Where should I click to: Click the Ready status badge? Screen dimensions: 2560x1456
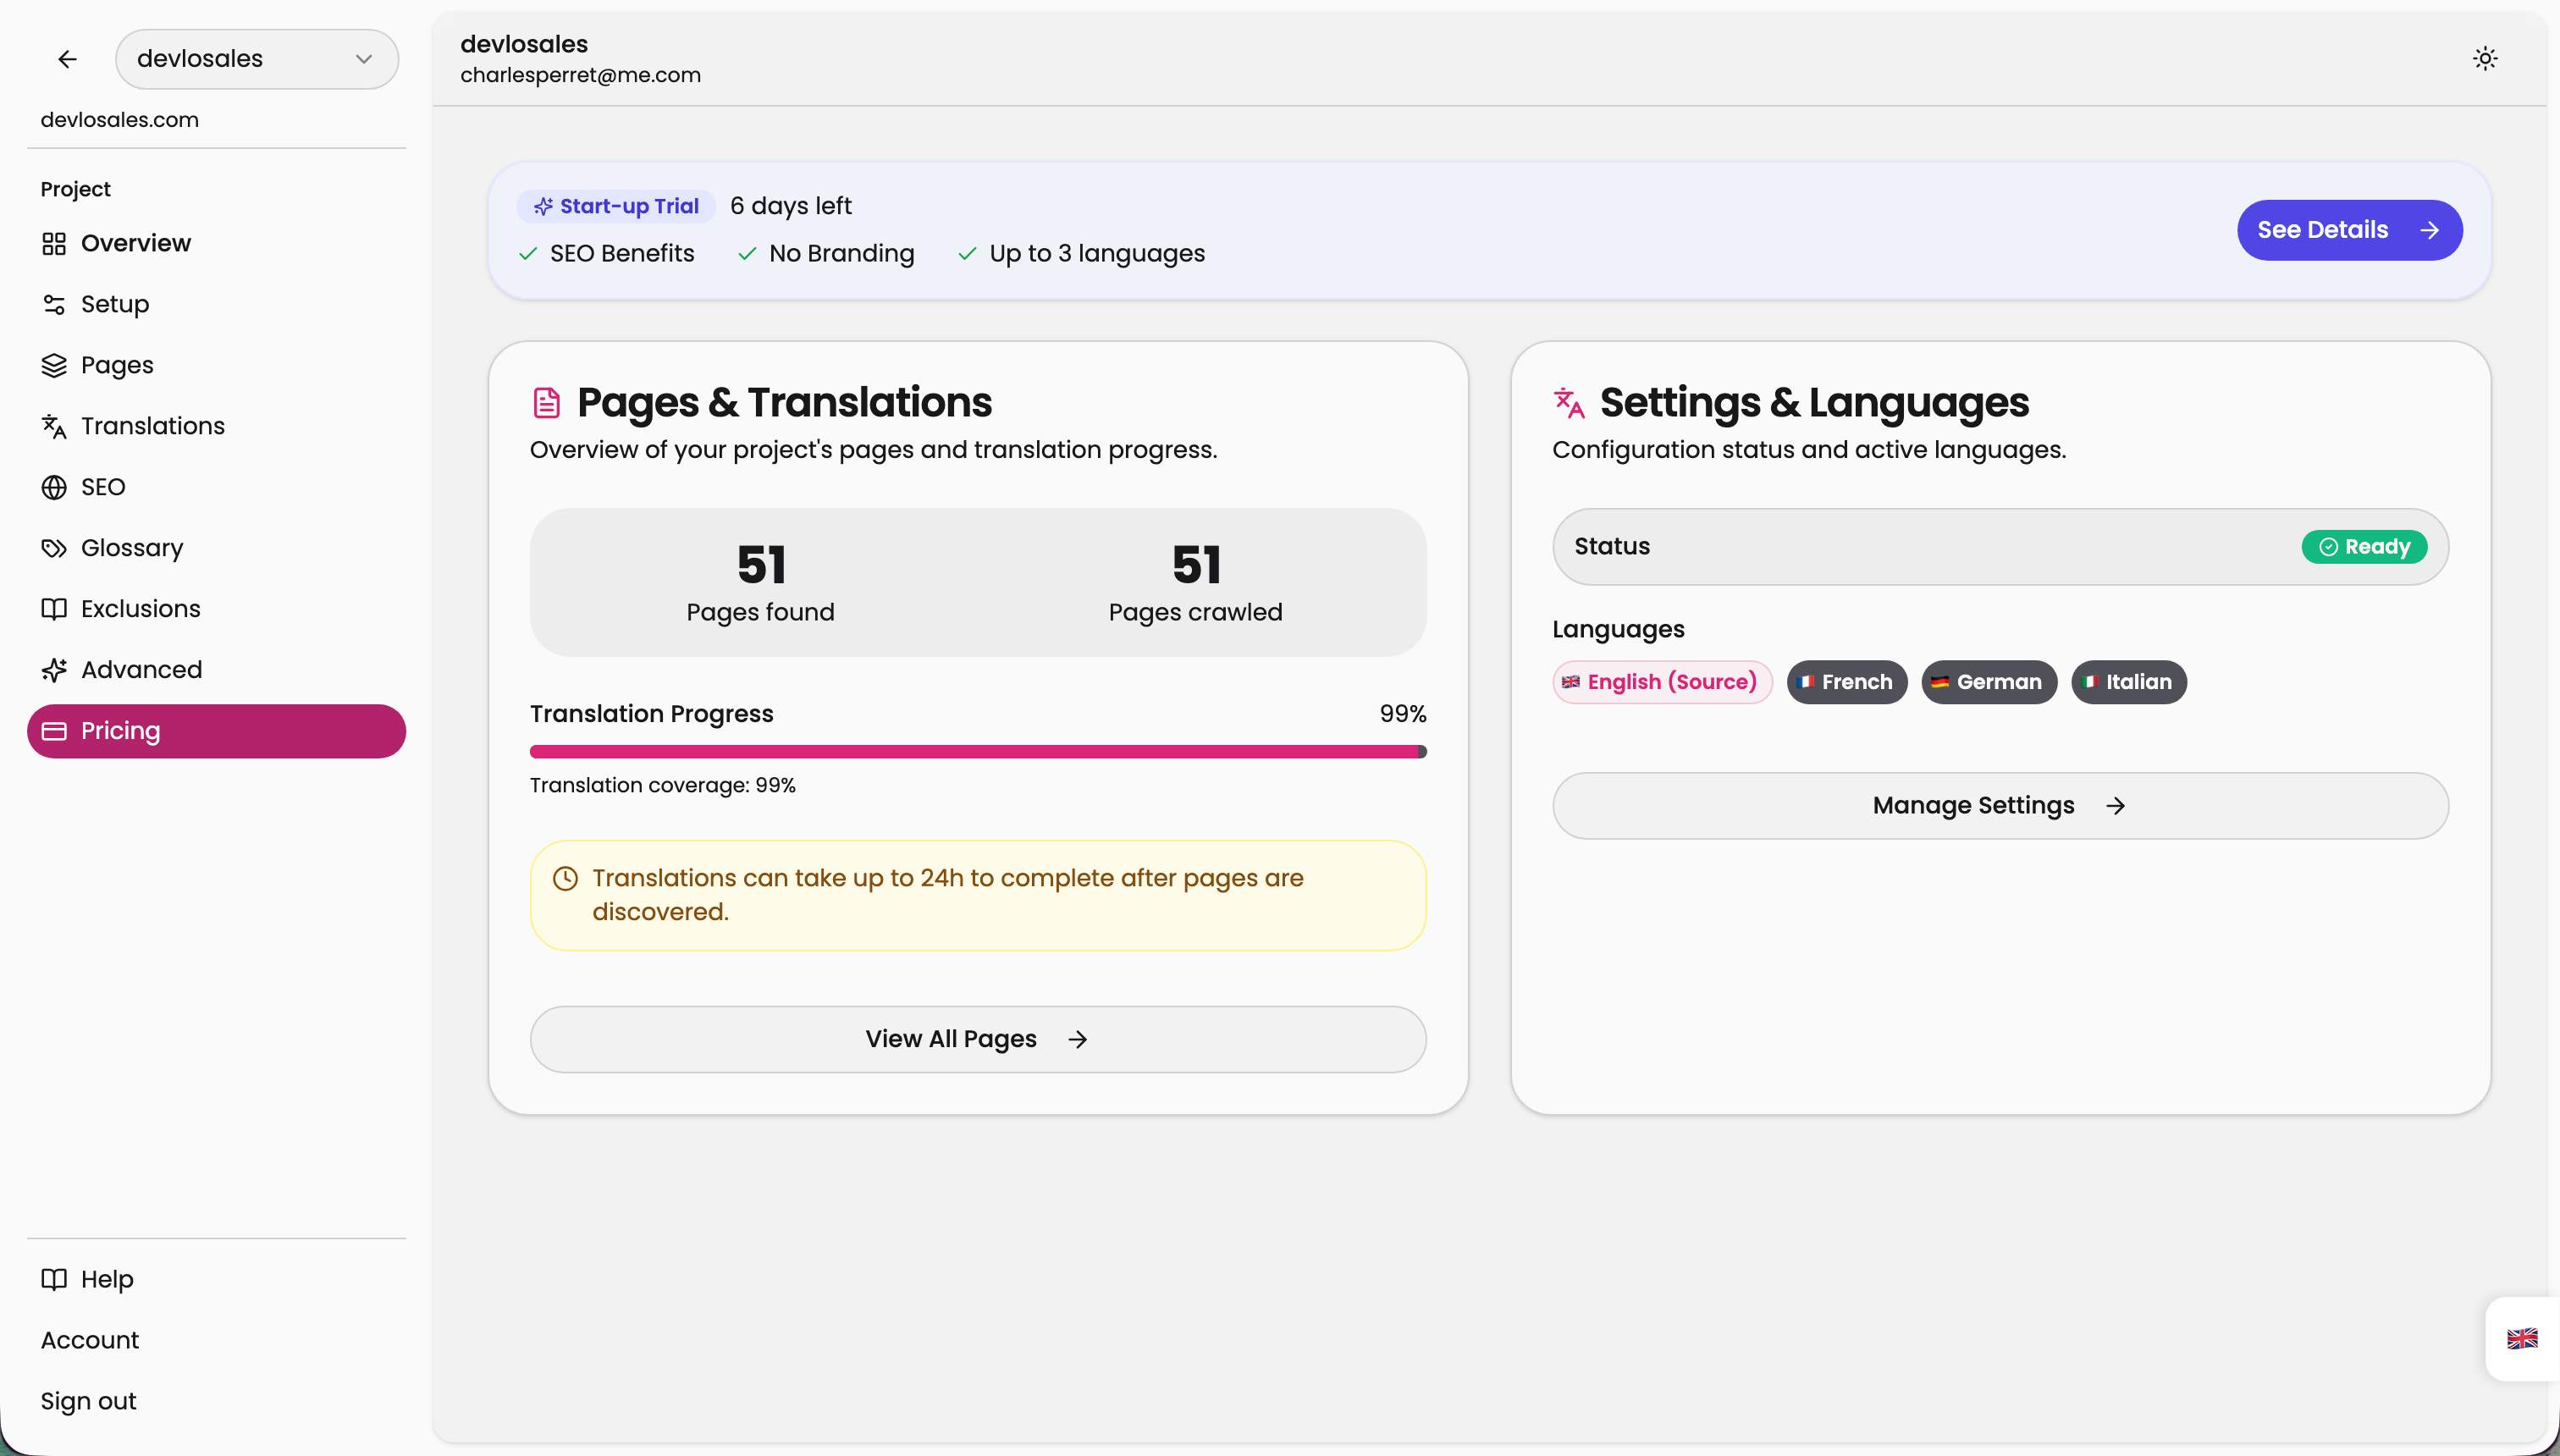click(2364, 546)
